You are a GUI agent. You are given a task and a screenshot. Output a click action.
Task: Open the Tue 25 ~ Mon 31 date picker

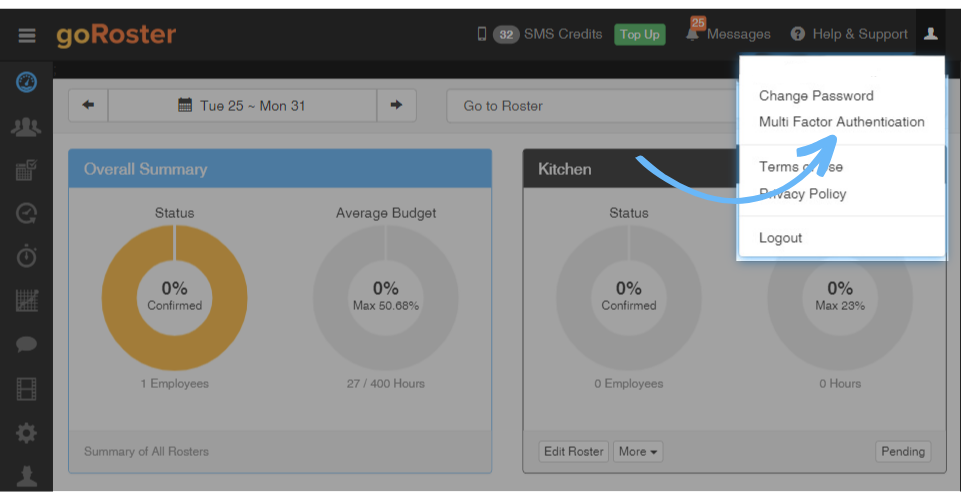click(x=242, y=105)
